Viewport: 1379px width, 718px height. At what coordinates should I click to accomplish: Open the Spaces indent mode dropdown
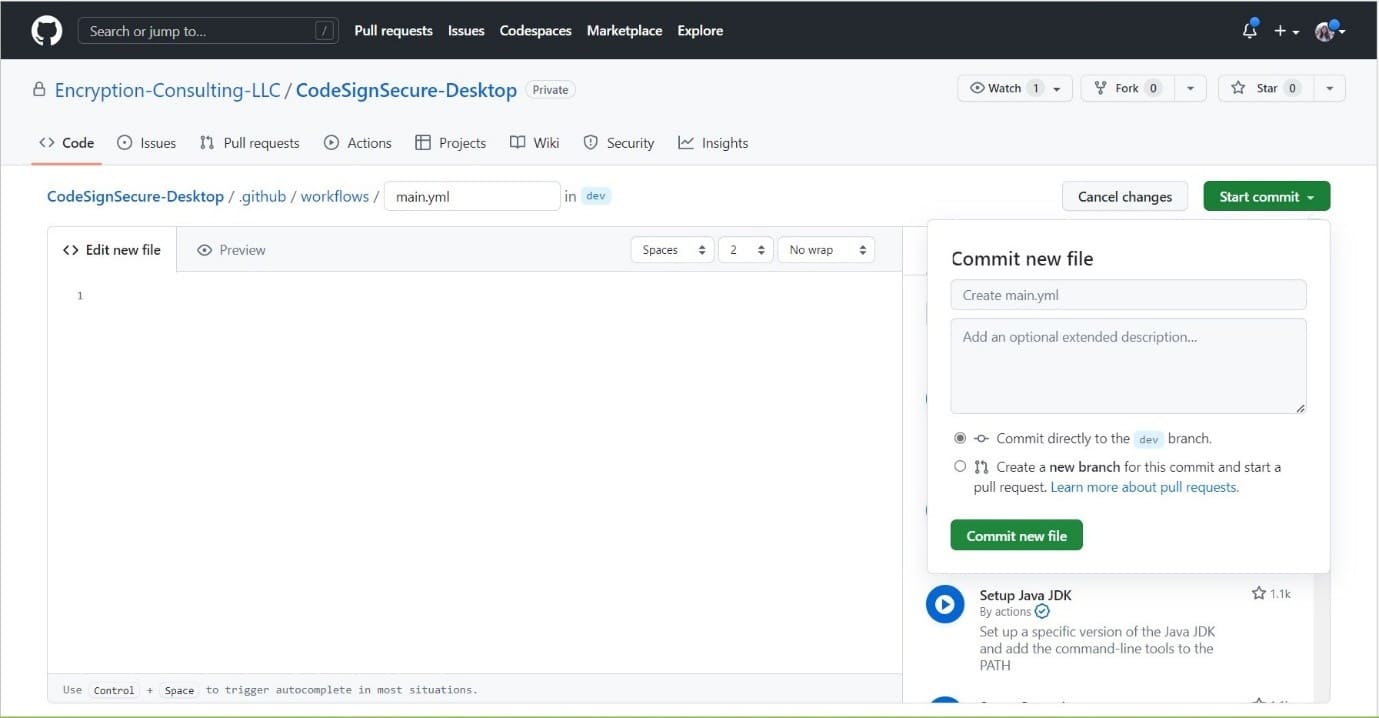[x=672, y=250]
